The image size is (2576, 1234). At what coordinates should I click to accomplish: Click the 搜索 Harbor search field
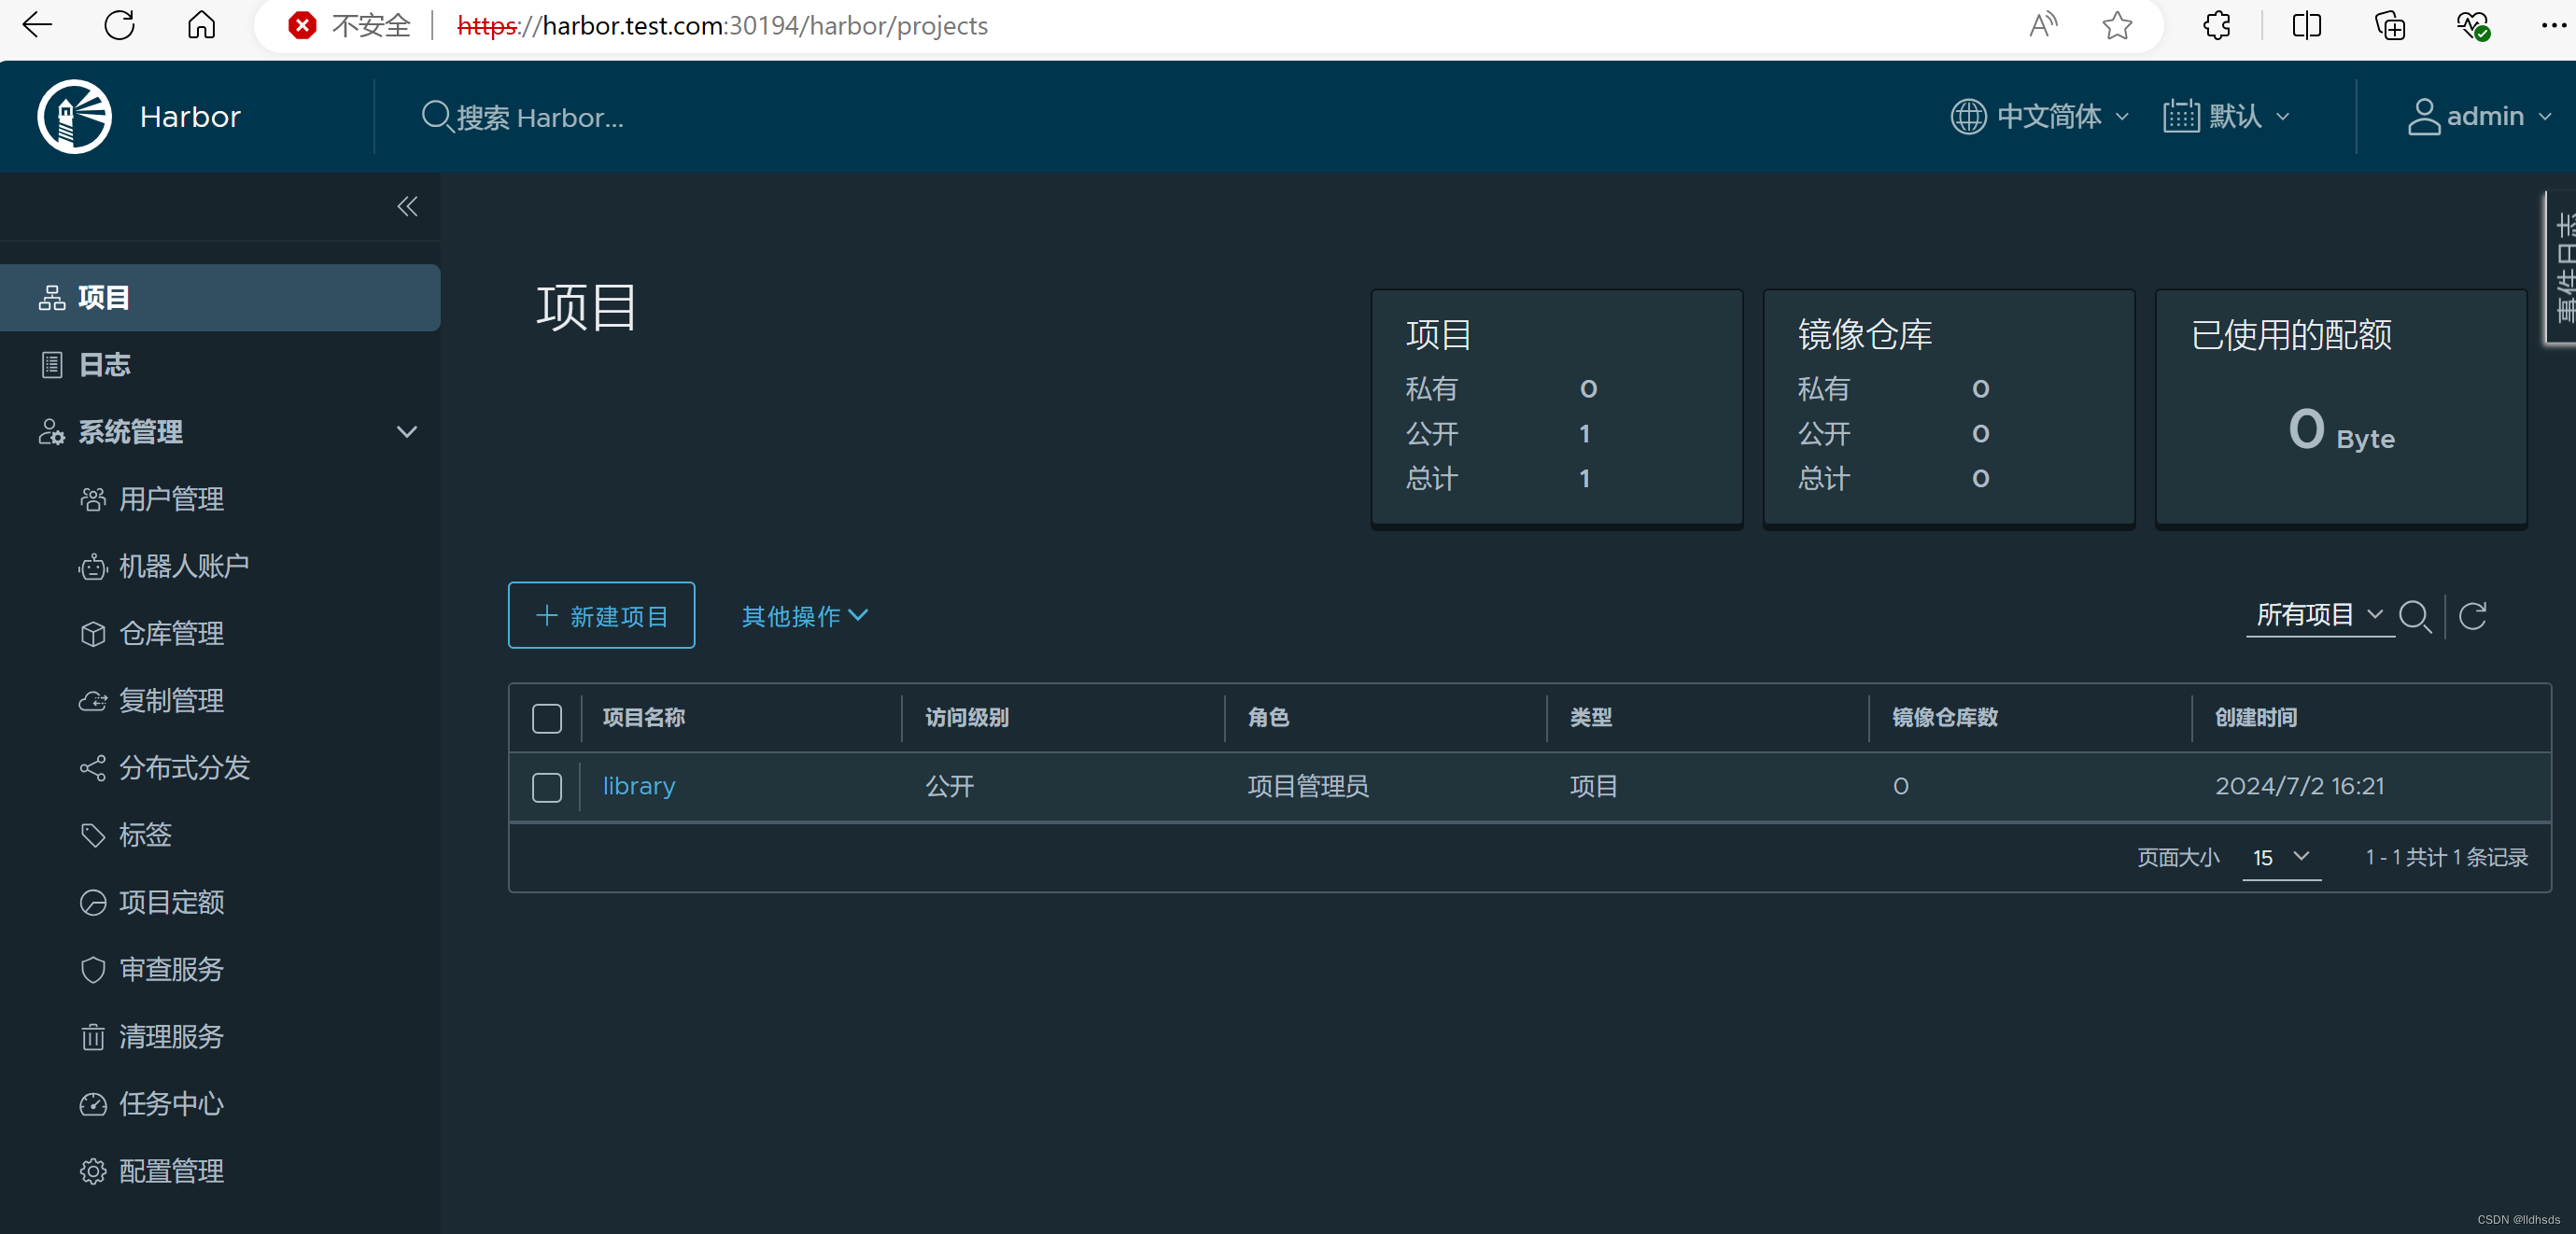540,117
